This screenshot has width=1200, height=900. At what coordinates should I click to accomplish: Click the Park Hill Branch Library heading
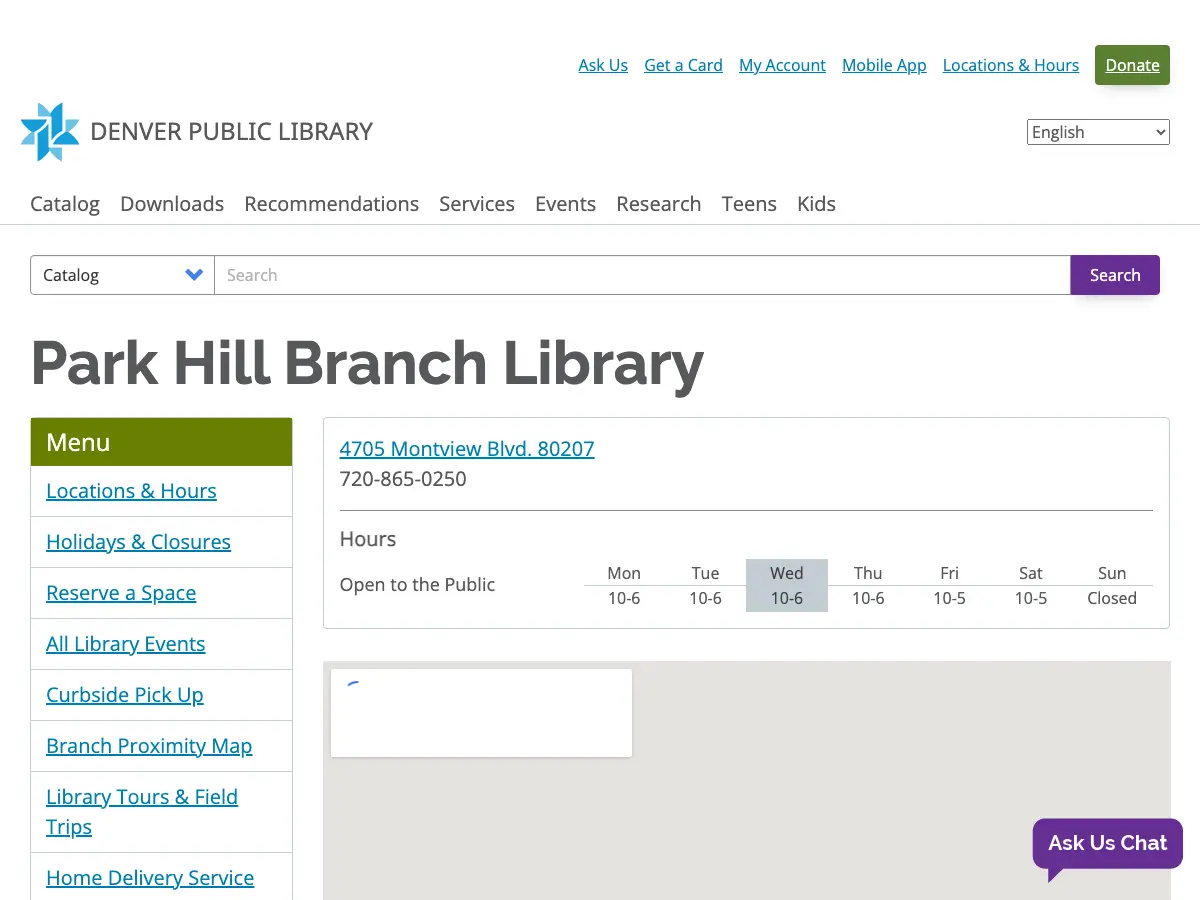(367, 363)
